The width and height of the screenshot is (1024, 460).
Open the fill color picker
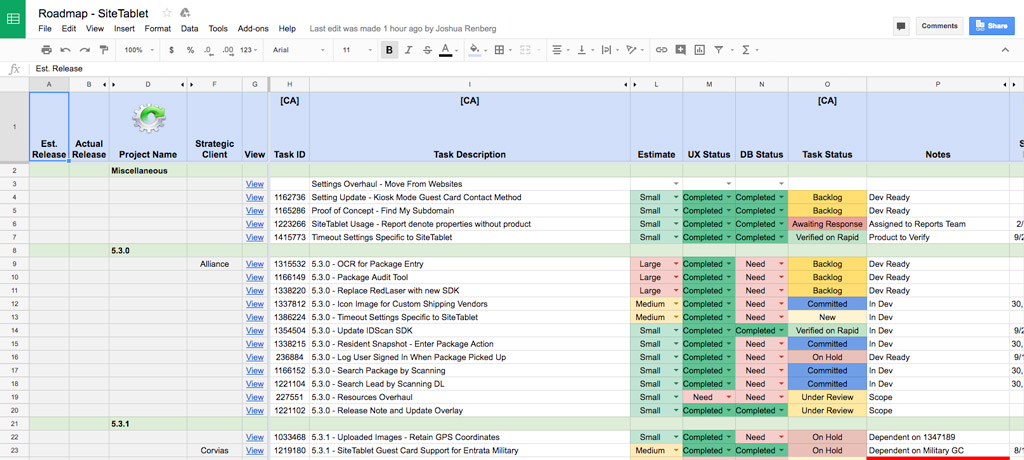click(x=477, y=50)
